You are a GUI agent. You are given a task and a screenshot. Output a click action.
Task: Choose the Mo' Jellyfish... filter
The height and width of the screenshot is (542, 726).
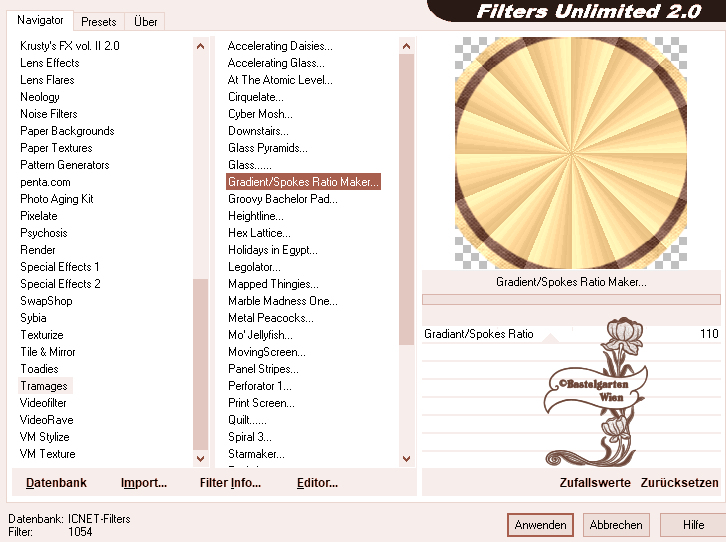coord(260,335)
